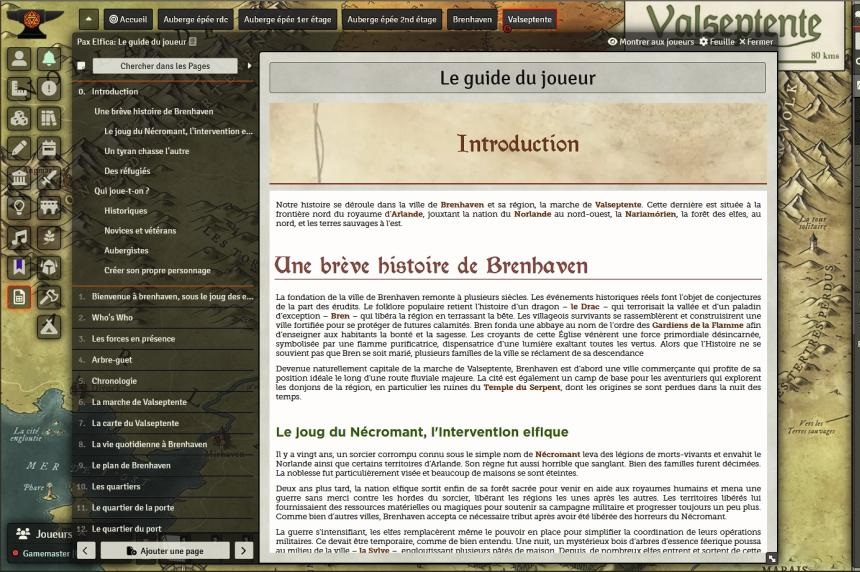The width and height of the screenshot is (860, 572).
Task: Click the Chercher dans les Pages field
Action: click(x=165, y=66)
